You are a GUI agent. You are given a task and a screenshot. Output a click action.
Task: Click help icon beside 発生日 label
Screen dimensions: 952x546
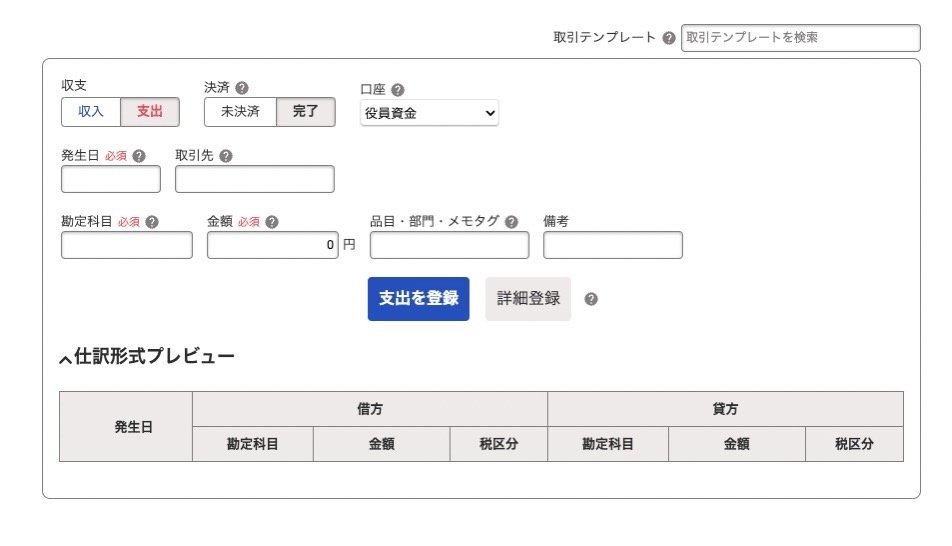click(x=139, y=156)
